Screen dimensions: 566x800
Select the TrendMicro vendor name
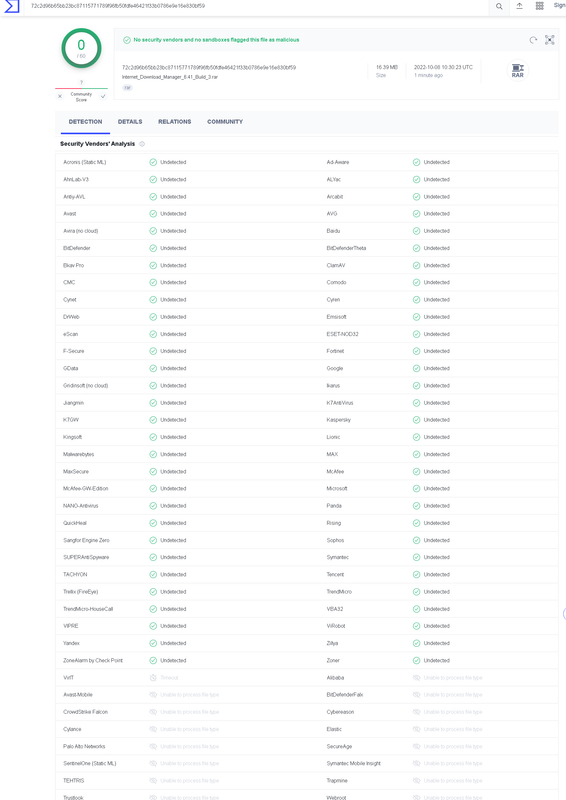pos(339,592)
